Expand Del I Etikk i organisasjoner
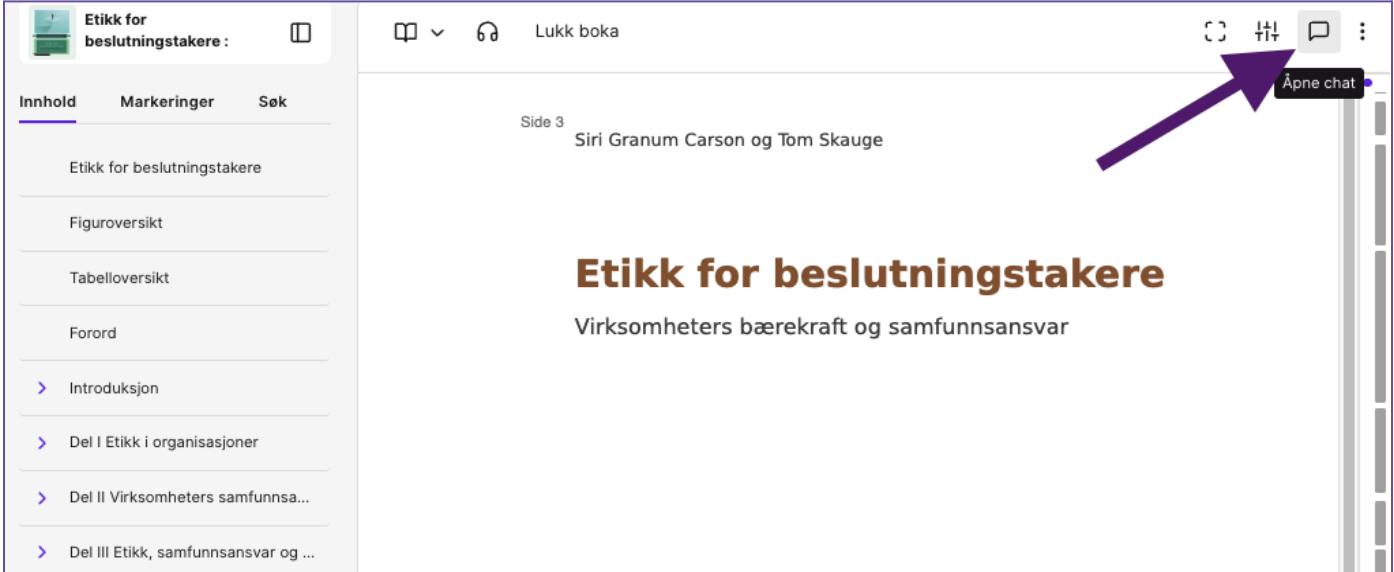 click(42, 442)
